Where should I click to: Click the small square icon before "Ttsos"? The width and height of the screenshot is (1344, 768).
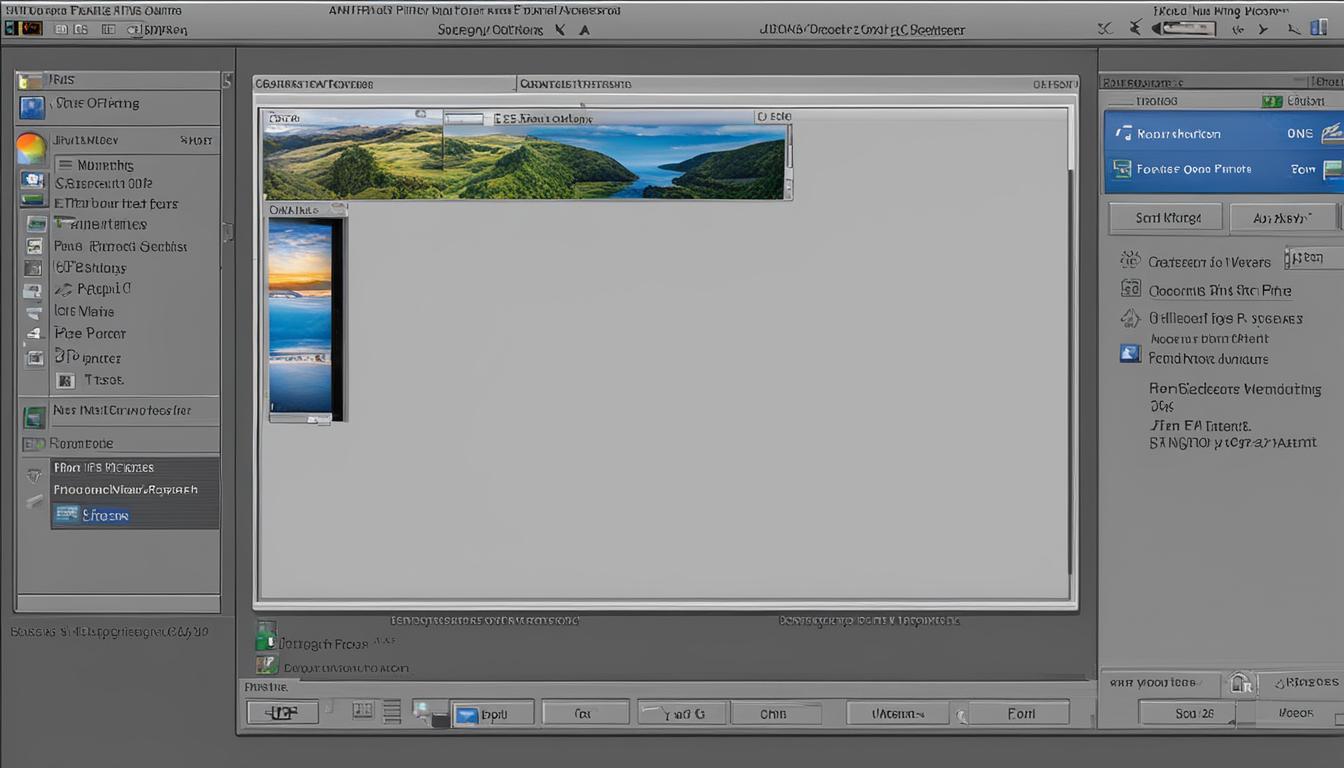pyautogui.click(x=65, y=380)
